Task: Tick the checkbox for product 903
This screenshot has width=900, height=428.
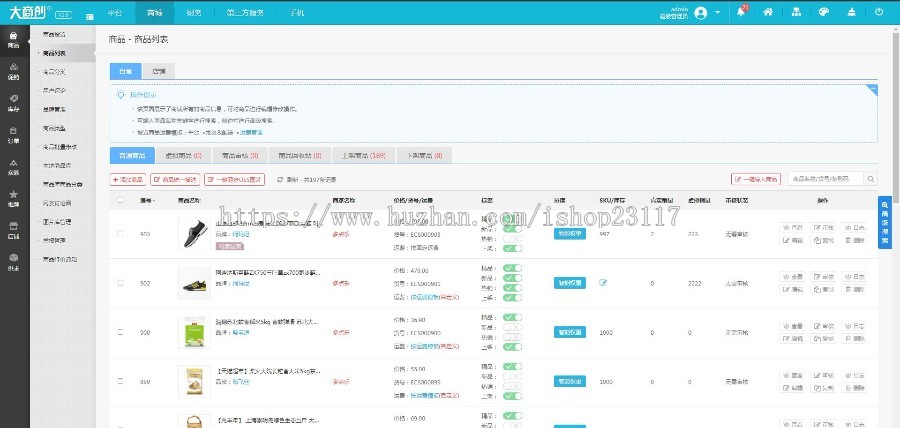Action: (120, 234)
